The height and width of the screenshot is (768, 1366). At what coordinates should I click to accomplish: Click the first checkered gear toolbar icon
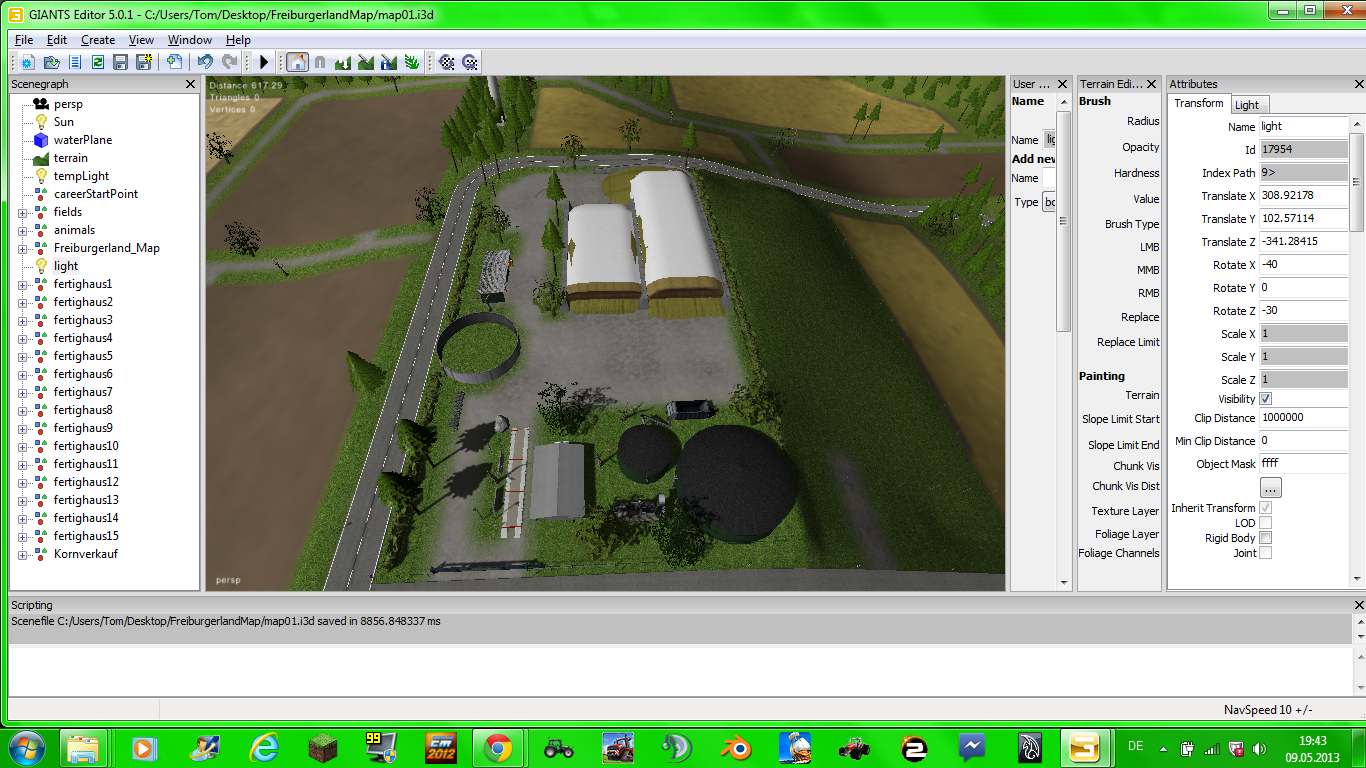(447, 62)
